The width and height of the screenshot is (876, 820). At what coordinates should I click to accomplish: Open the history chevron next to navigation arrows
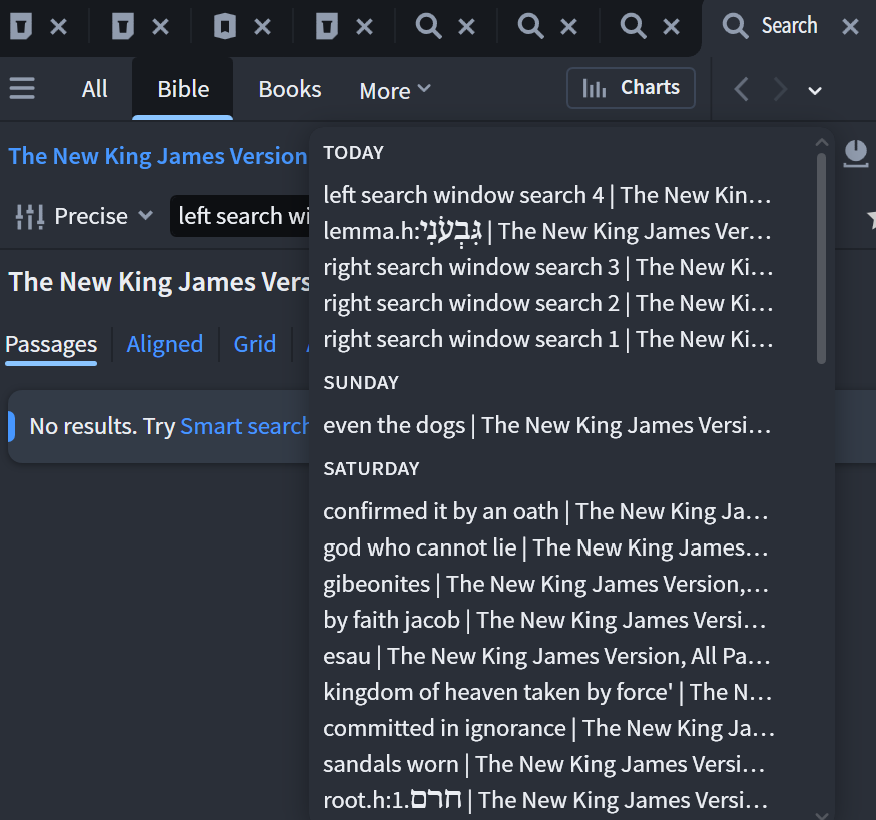(x=815, y=90)
